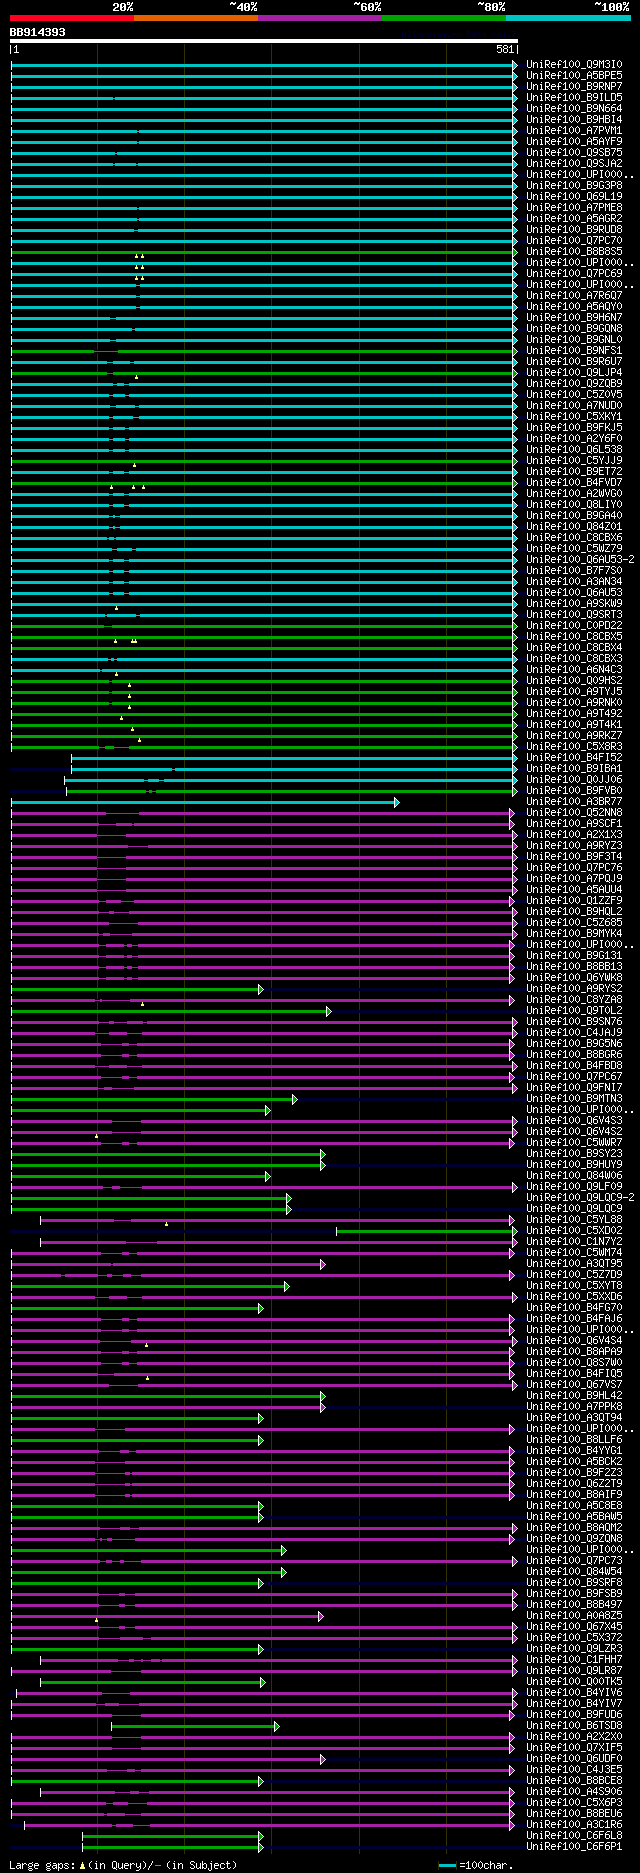The width and height of the screenshot is (640, 1873).
Task: Click hit label UniRef100_A0A8Z5
Action: tap(574, 1616)
